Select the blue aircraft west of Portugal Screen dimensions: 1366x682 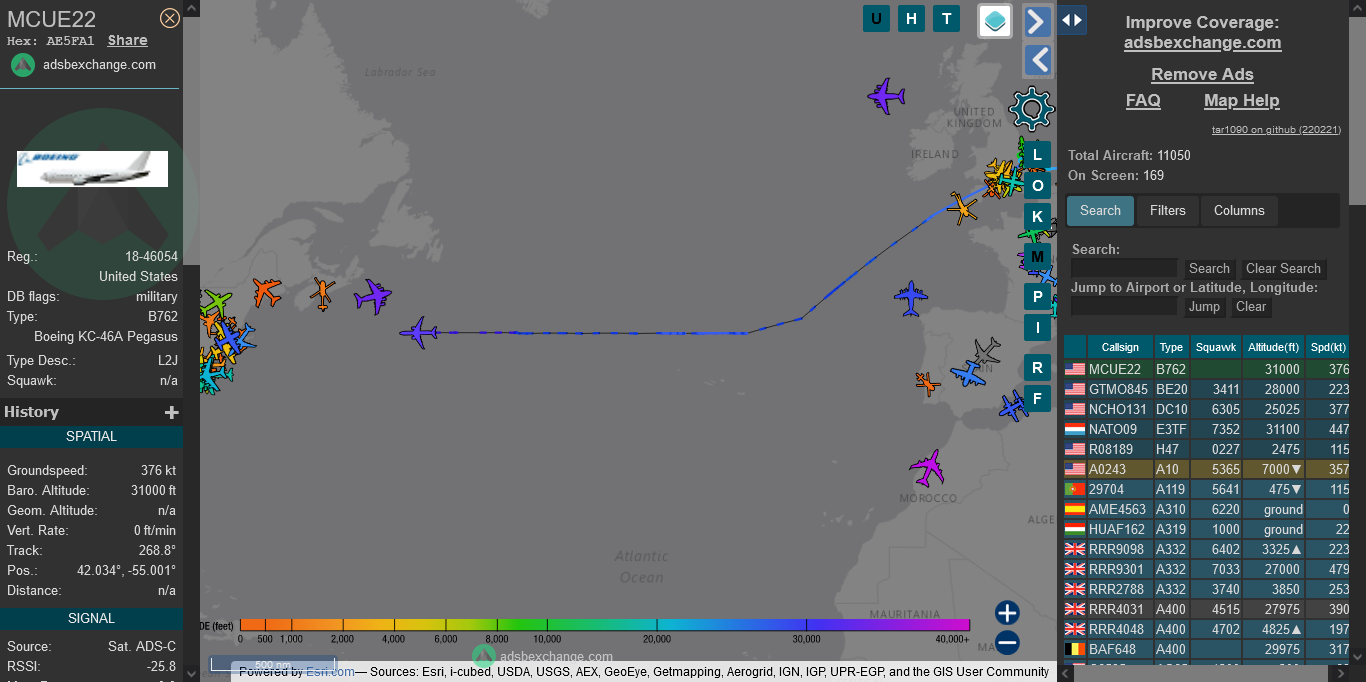click(x=911, y=298)
